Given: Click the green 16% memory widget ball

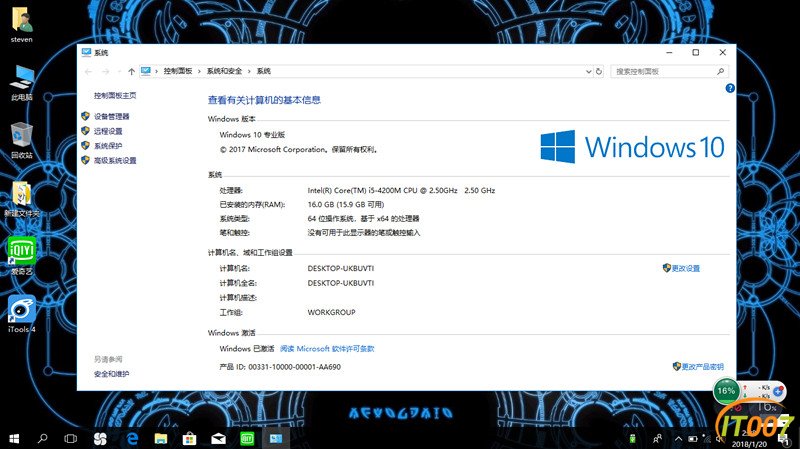Looking at the screenshot, I should [x=727, y=391].
